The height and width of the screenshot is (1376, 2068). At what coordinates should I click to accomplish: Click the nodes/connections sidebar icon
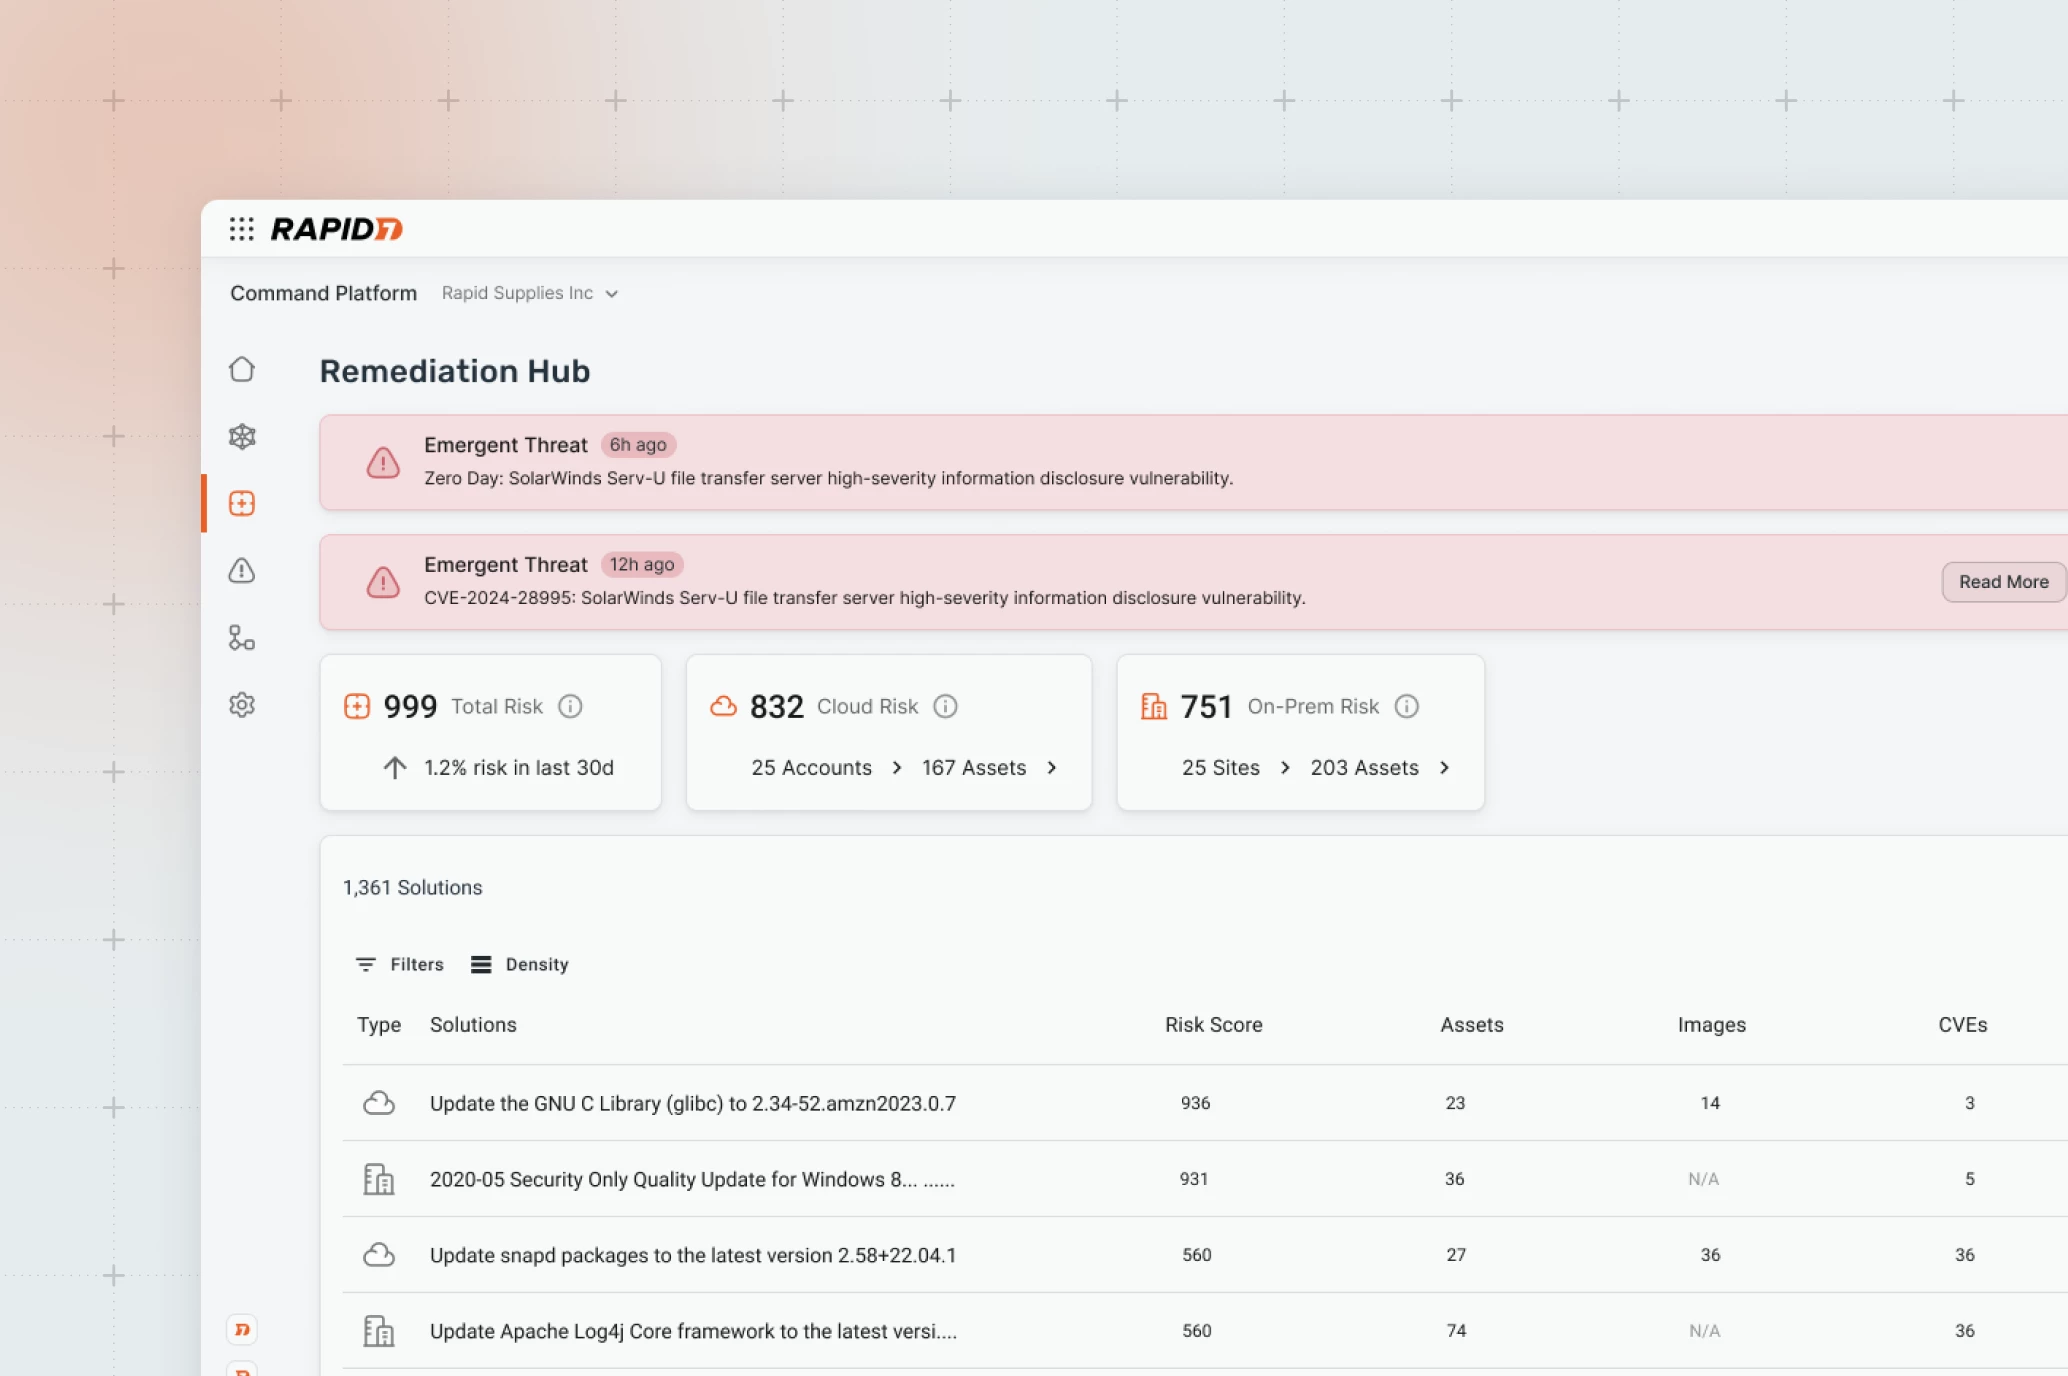tap(244, 636)
